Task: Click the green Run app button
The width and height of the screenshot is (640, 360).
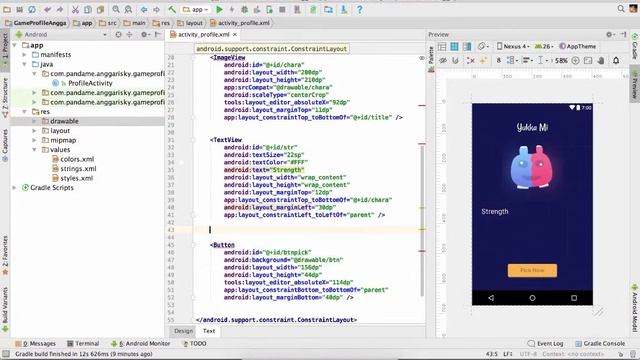Action: coord(220,9)
